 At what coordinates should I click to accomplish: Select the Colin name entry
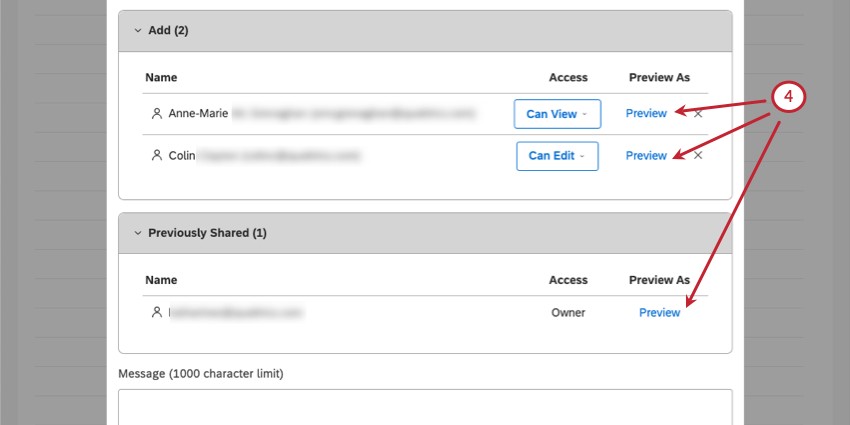pyautogui.click(x=181, y=155)
